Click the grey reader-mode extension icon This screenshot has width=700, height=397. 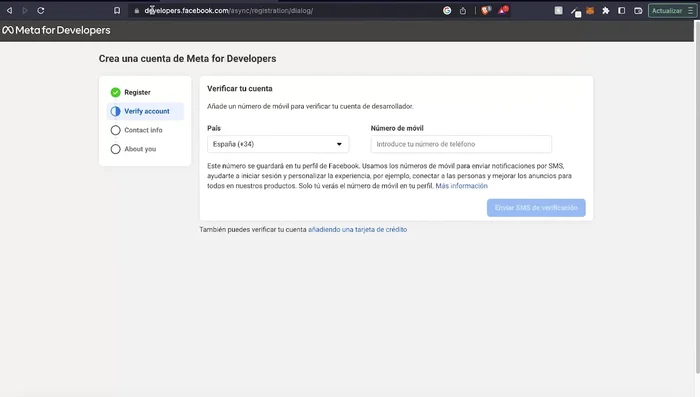click(558, 10)
